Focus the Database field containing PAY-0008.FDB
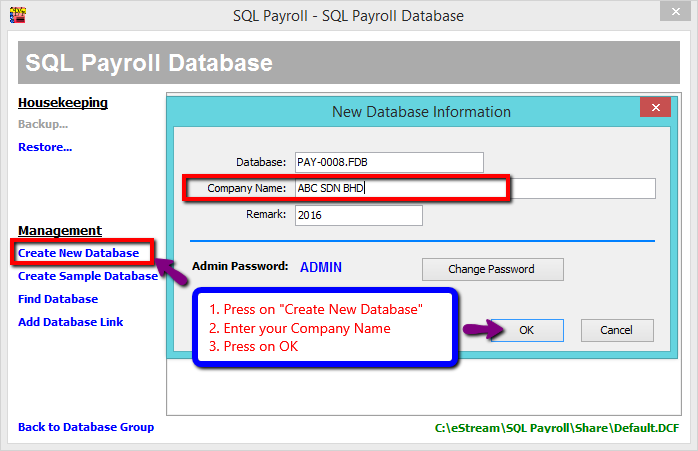The height and width of the screenshot is (451, 698). coord(389,162)
